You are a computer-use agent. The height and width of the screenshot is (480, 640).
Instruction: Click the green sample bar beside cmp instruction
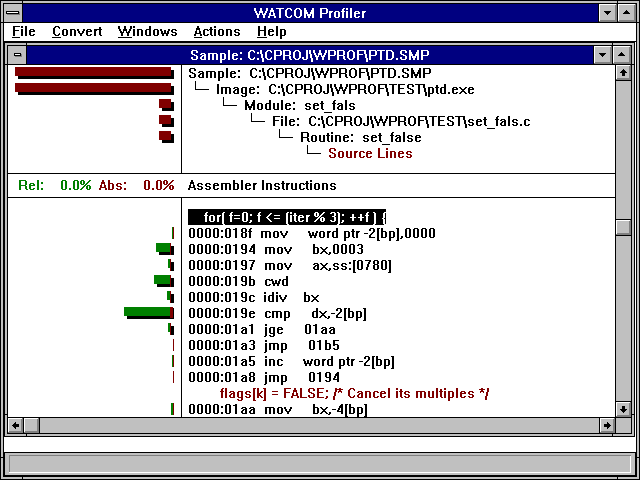pos(146,313)
